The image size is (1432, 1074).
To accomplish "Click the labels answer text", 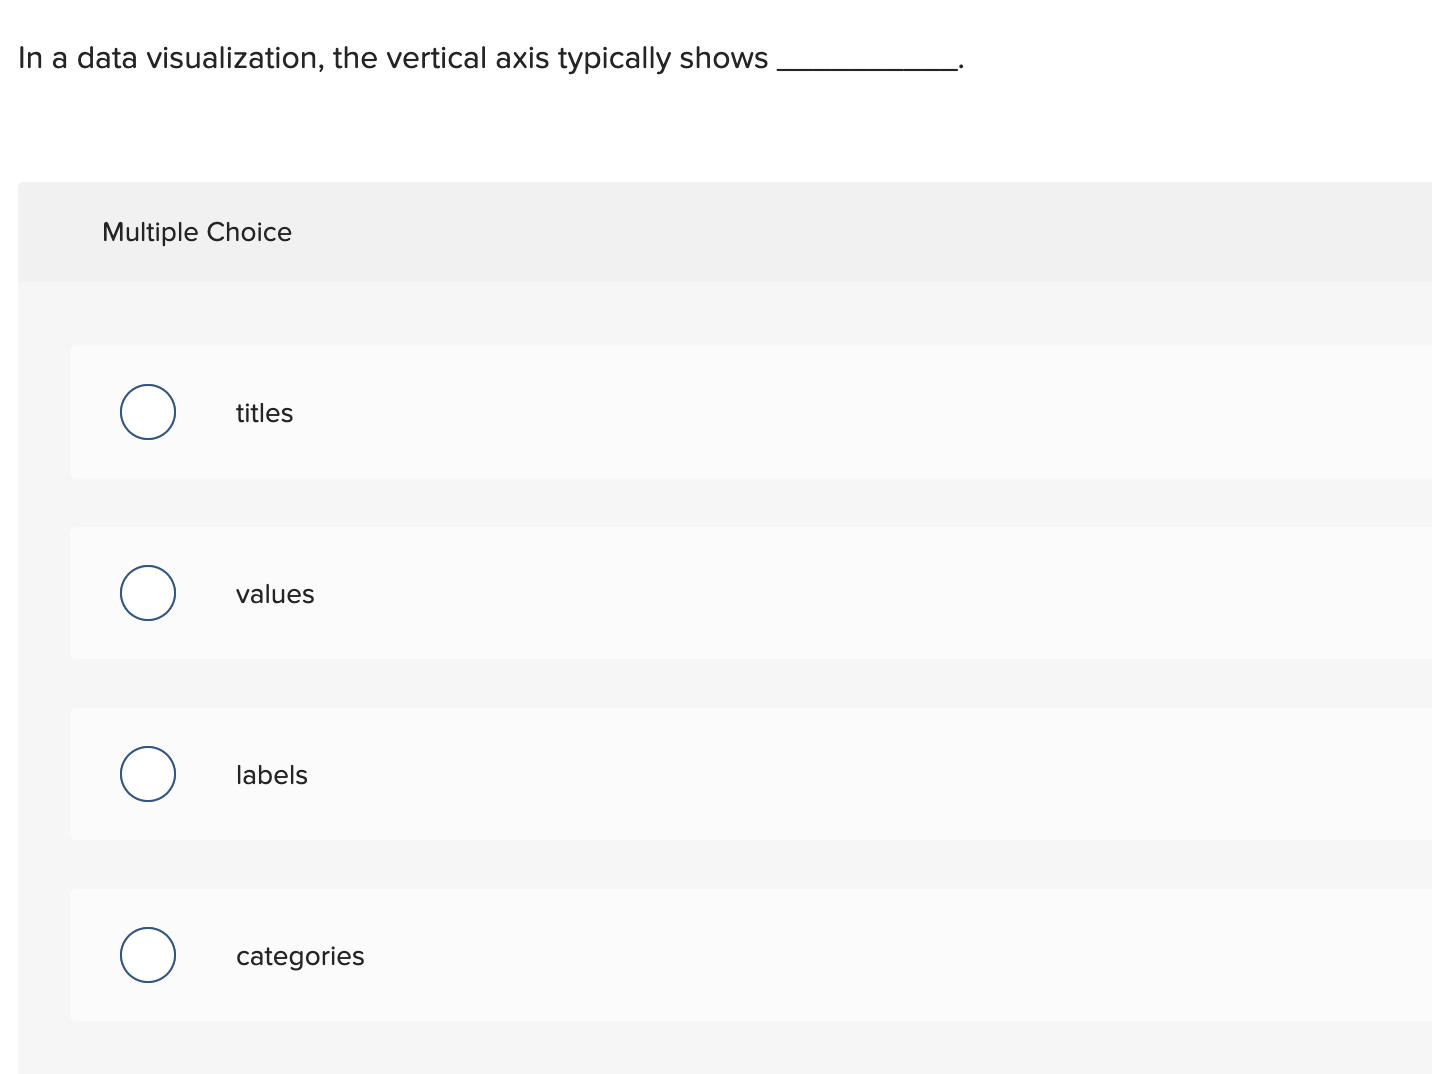I will [x=271, y=774].
